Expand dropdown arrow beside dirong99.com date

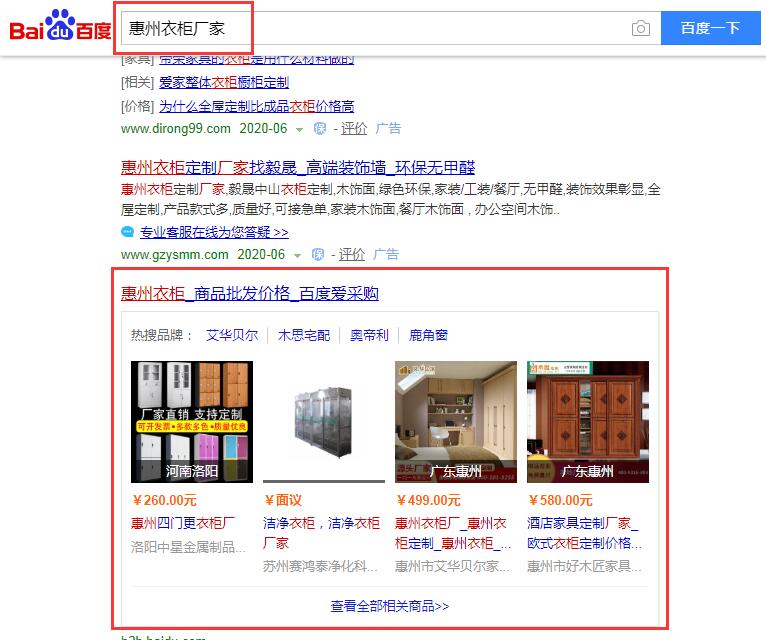pos(299,129)
